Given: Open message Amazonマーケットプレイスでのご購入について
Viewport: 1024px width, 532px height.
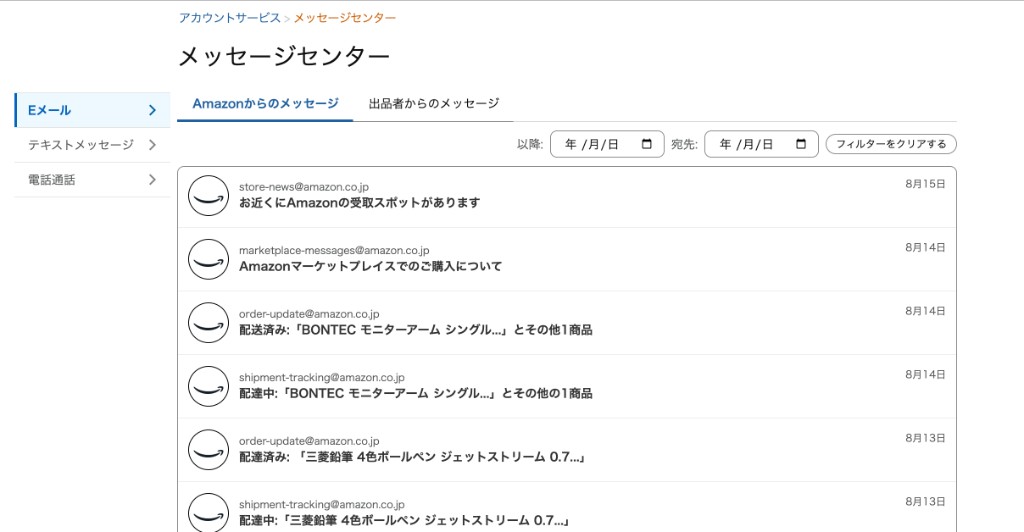Looking at the screenshot, I should coord(566,259).
